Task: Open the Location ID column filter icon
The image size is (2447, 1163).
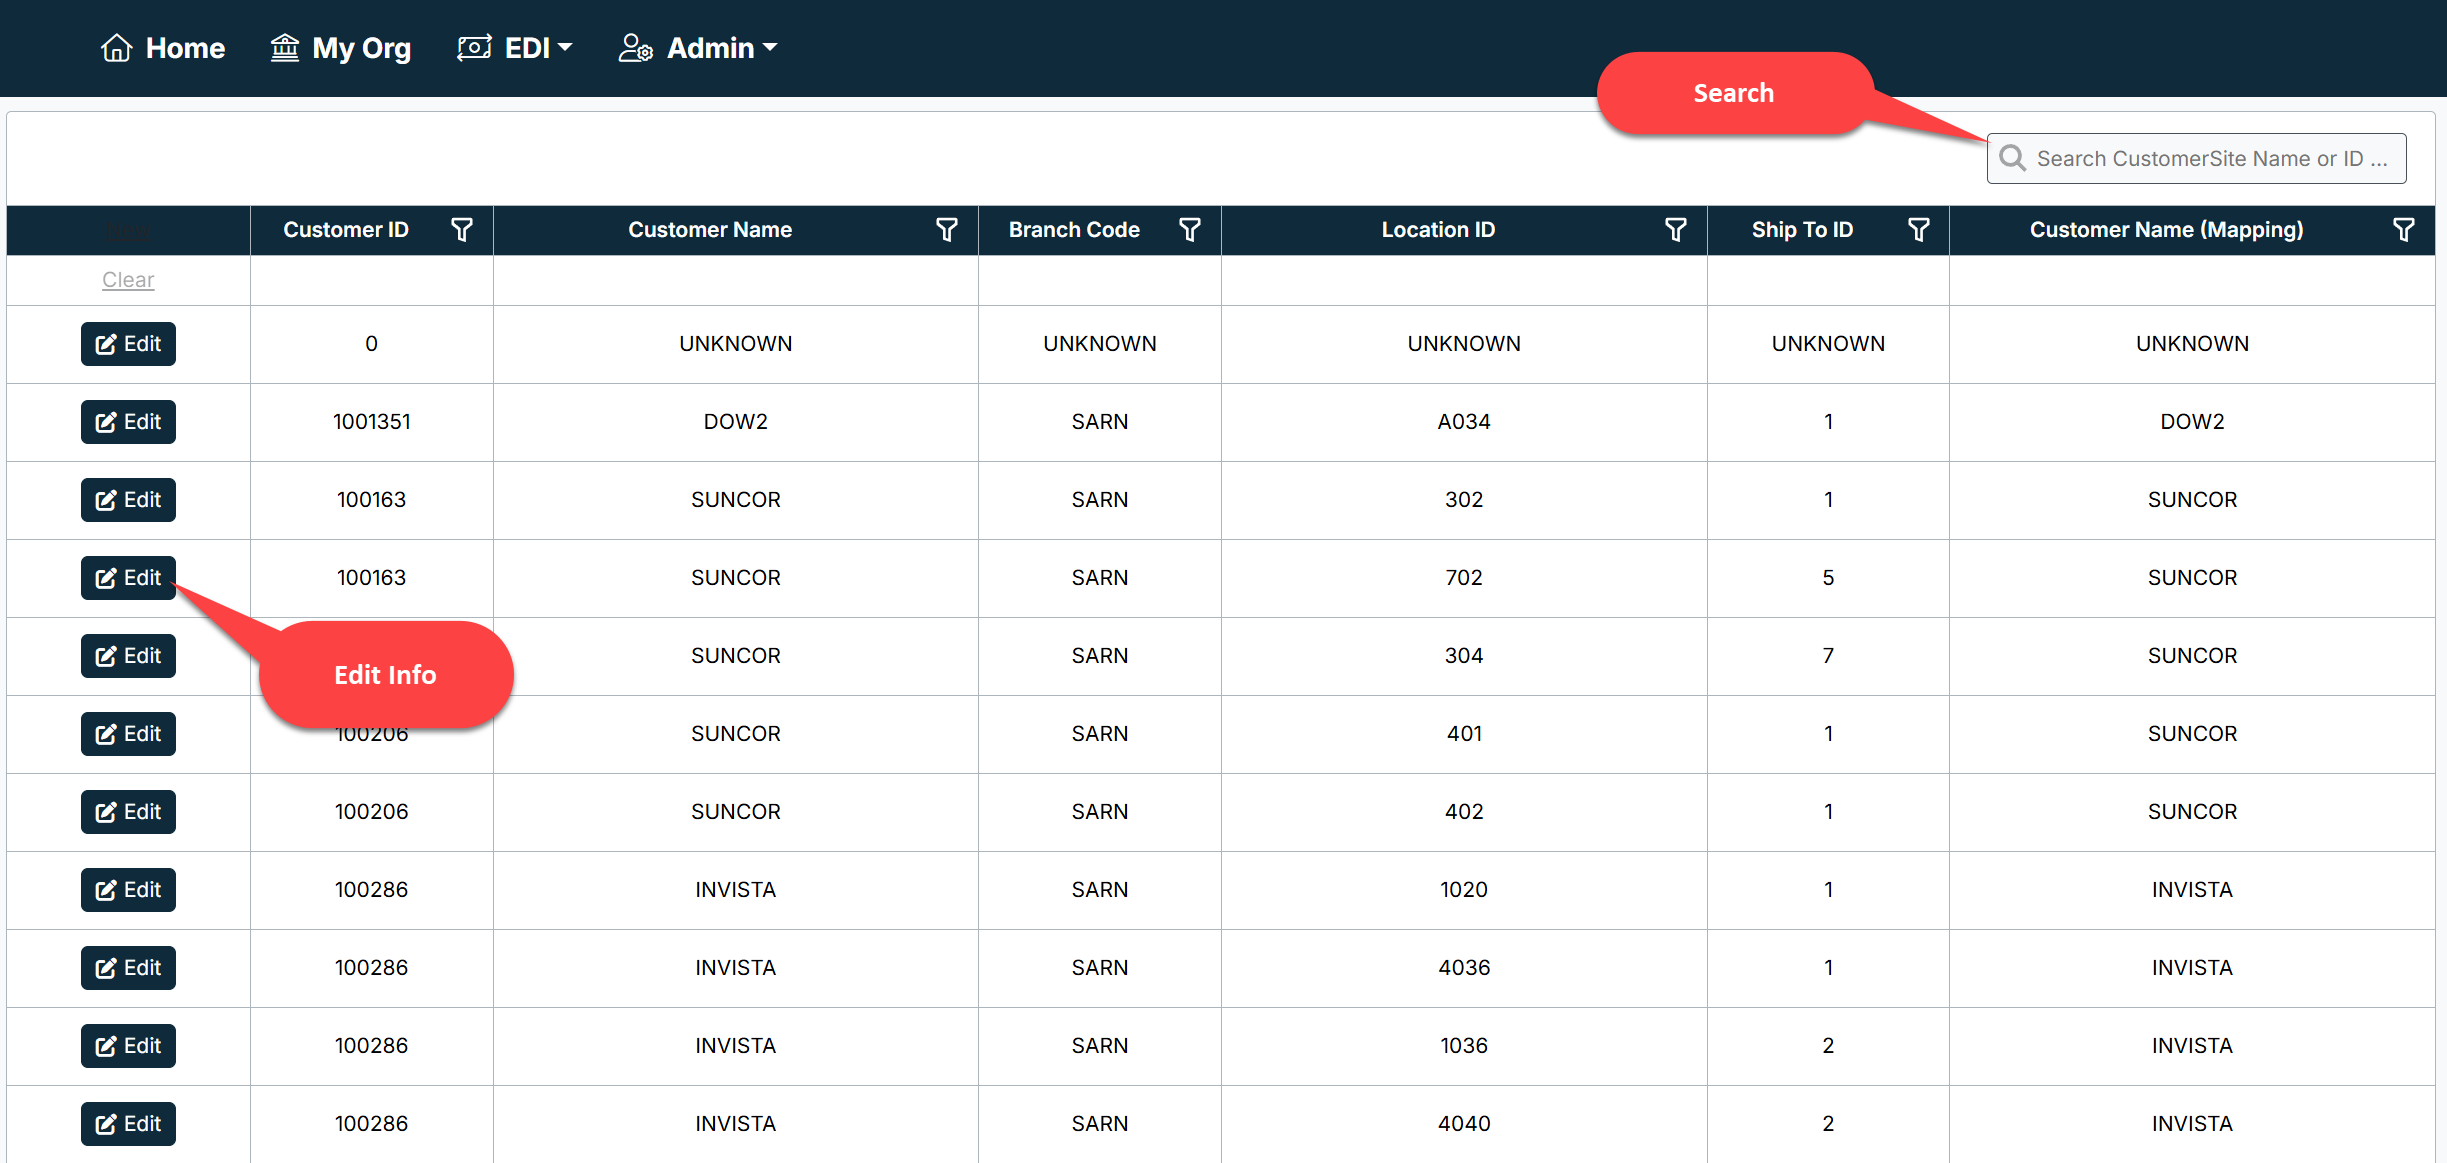Action: click(1675, 230)
